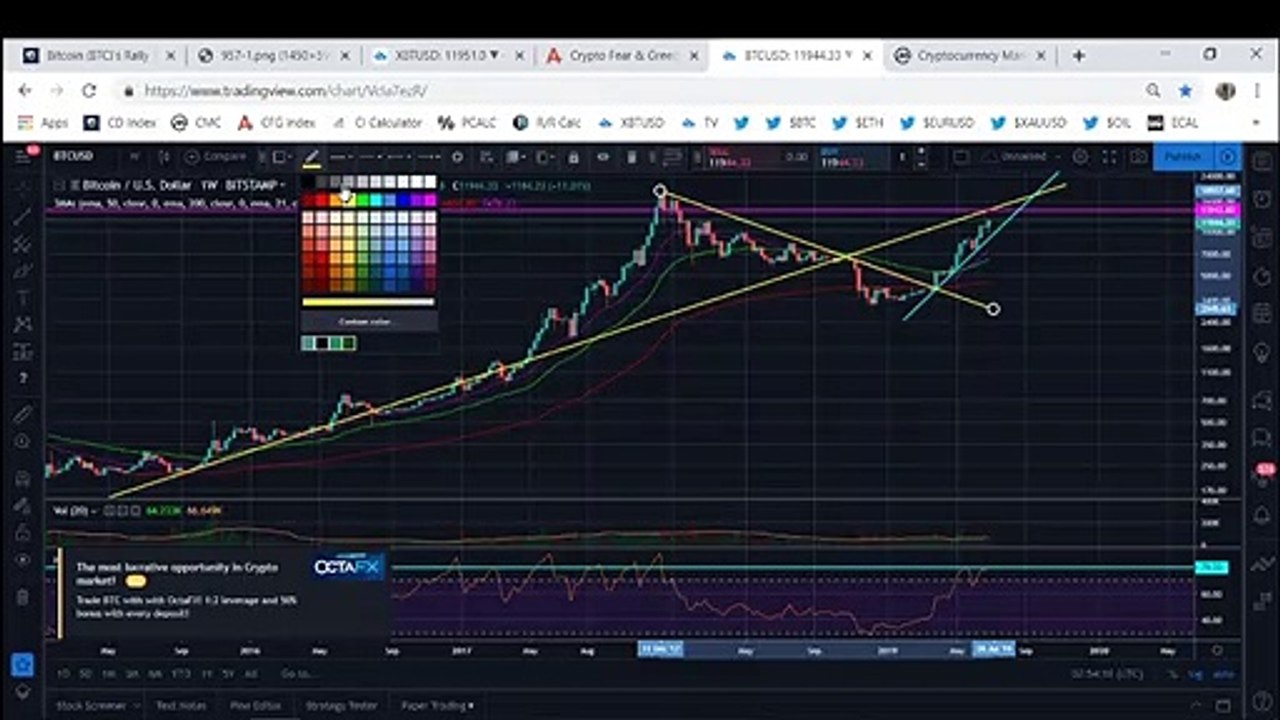Toggle lock all drawings in left sidebar
1280x720 pixels.
pyautogui.click(x=23, y=533)
